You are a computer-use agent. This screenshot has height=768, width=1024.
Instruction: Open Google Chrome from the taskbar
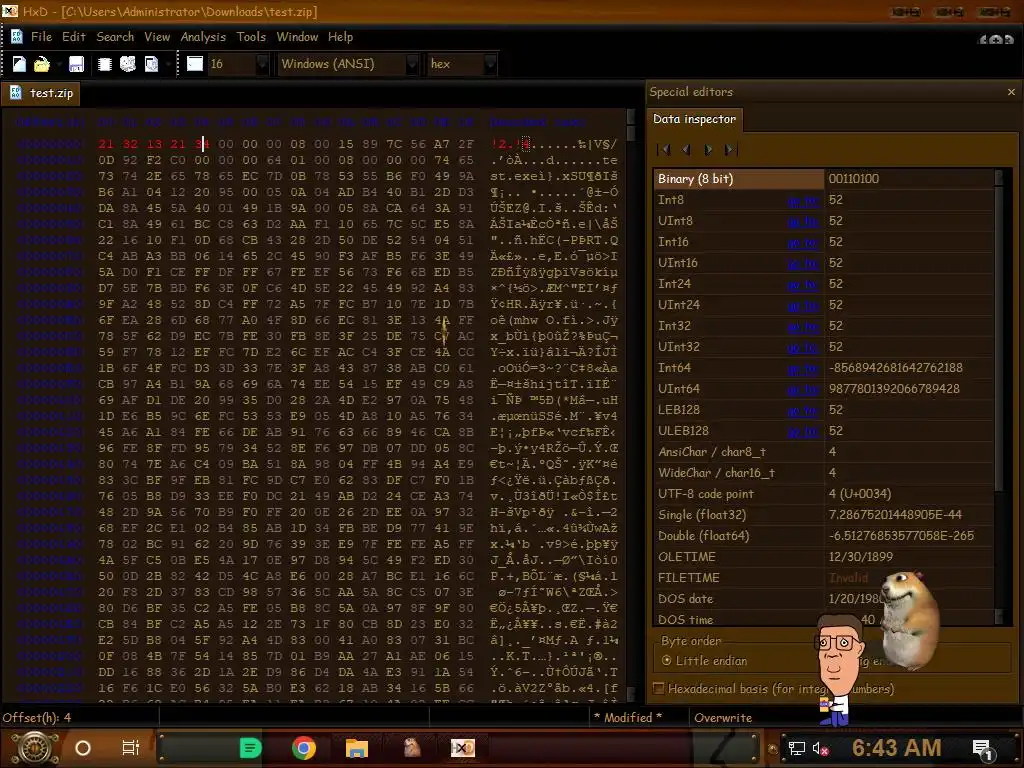click(304, 748)
